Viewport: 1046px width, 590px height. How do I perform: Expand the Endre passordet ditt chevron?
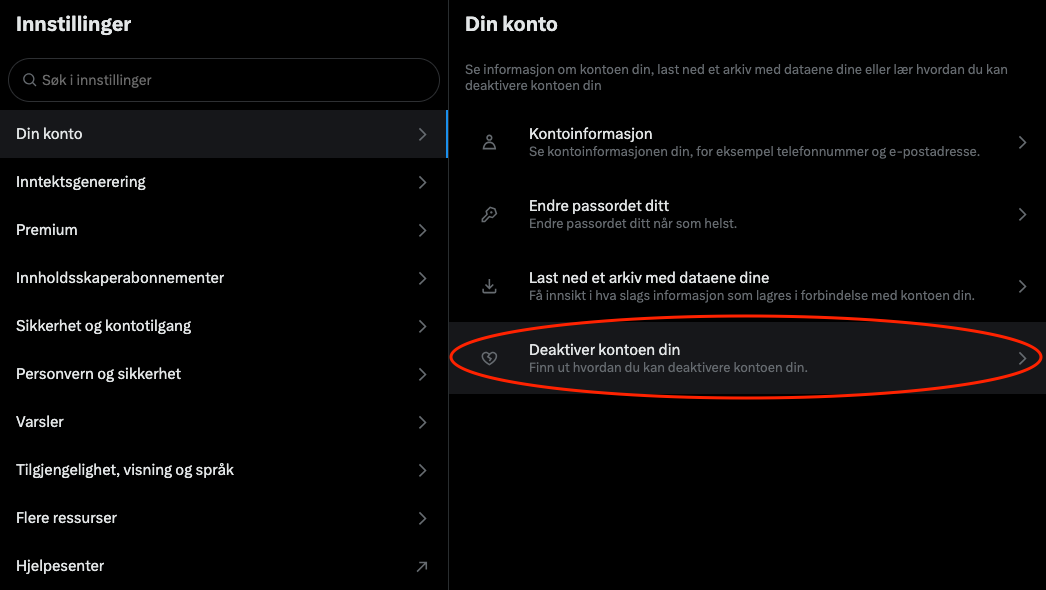(1022, 214)
